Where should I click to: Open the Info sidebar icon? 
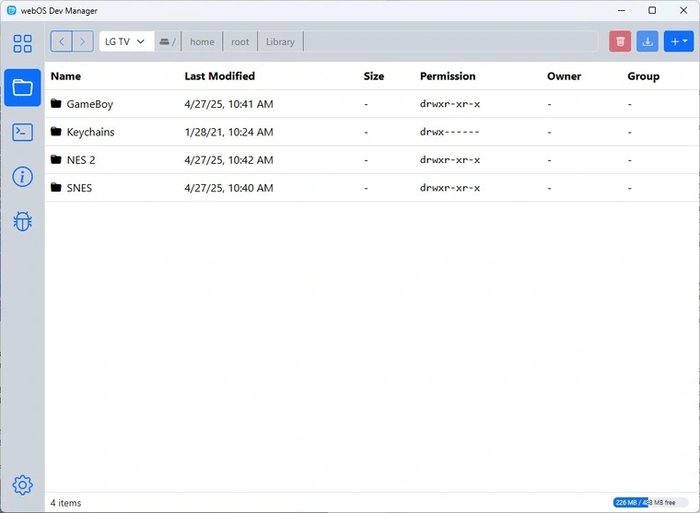pyautogui.click(x=22, y=177)
